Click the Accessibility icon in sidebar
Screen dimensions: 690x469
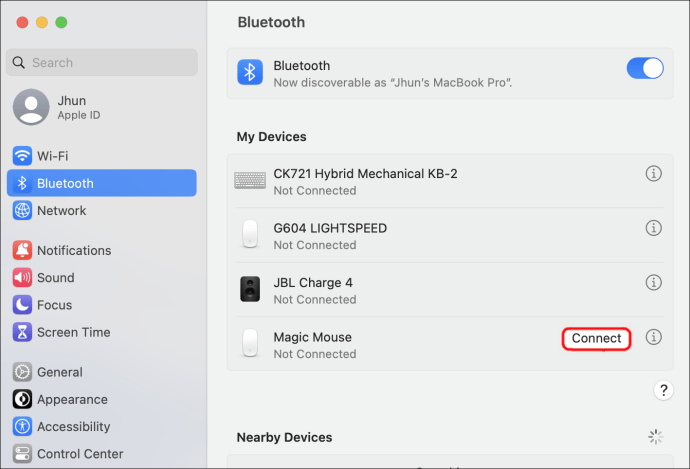pos(22,427)
